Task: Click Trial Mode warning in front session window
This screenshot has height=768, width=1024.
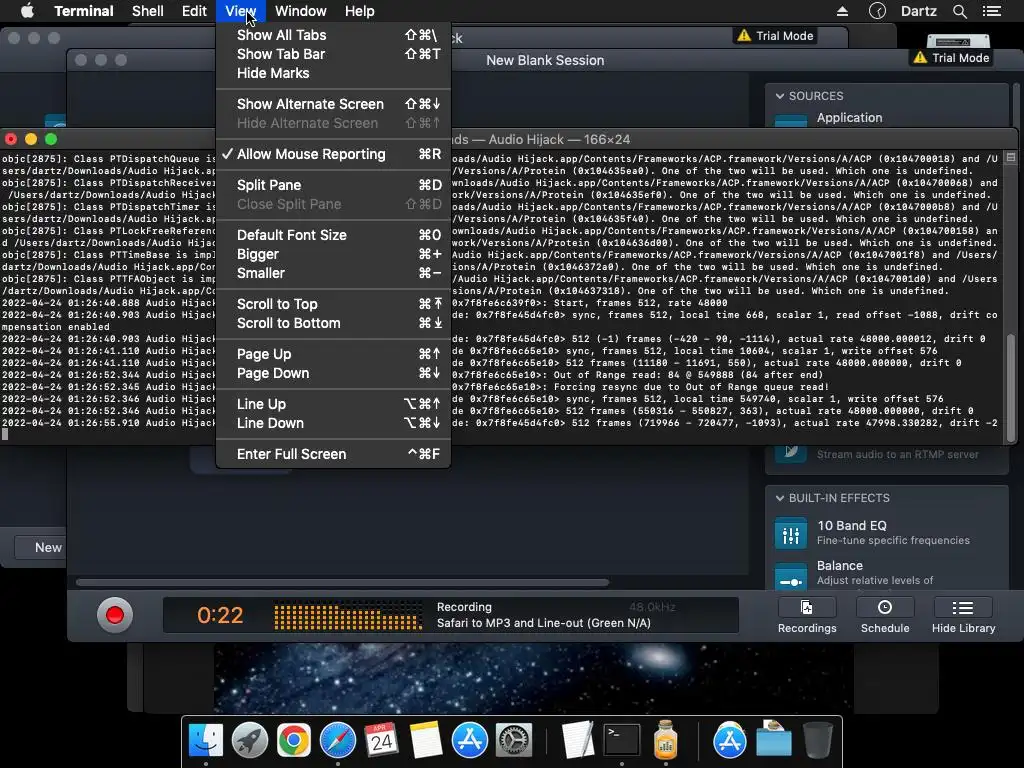Action: pyautogui.click(x=952, y=57)
